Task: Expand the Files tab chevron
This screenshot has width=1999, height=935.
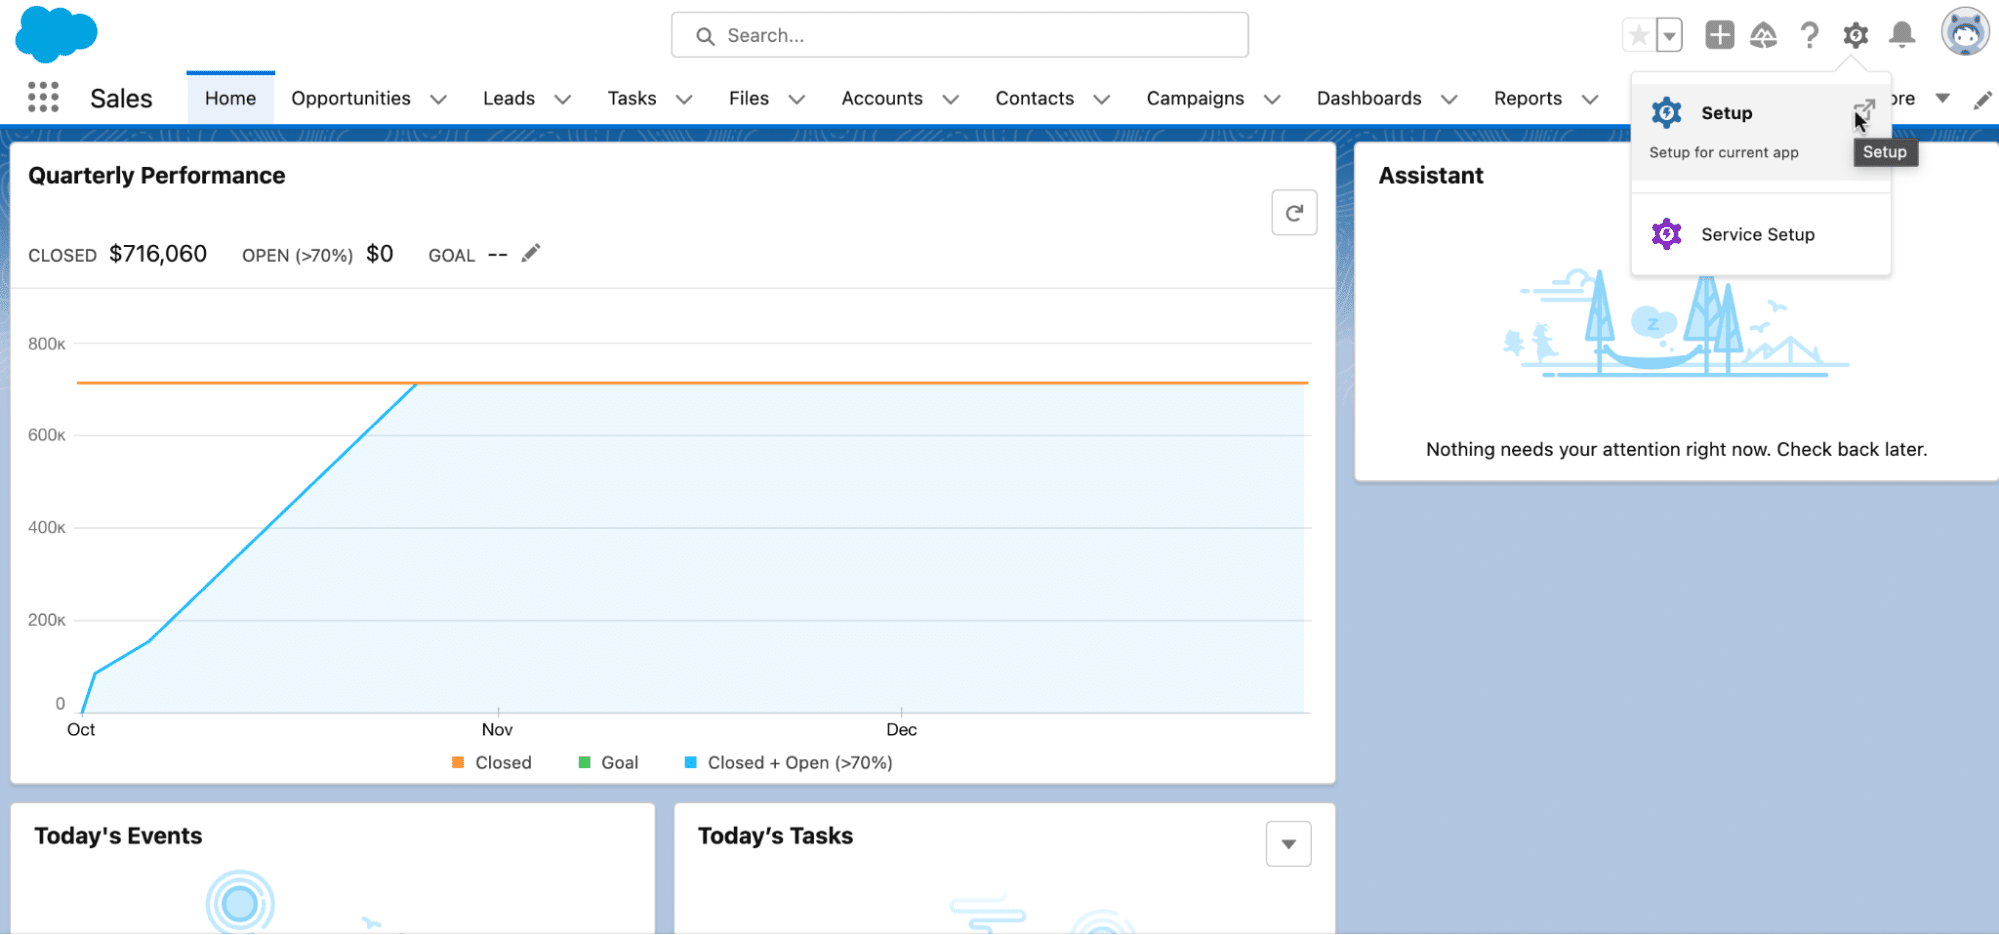Action: (797, 99)
